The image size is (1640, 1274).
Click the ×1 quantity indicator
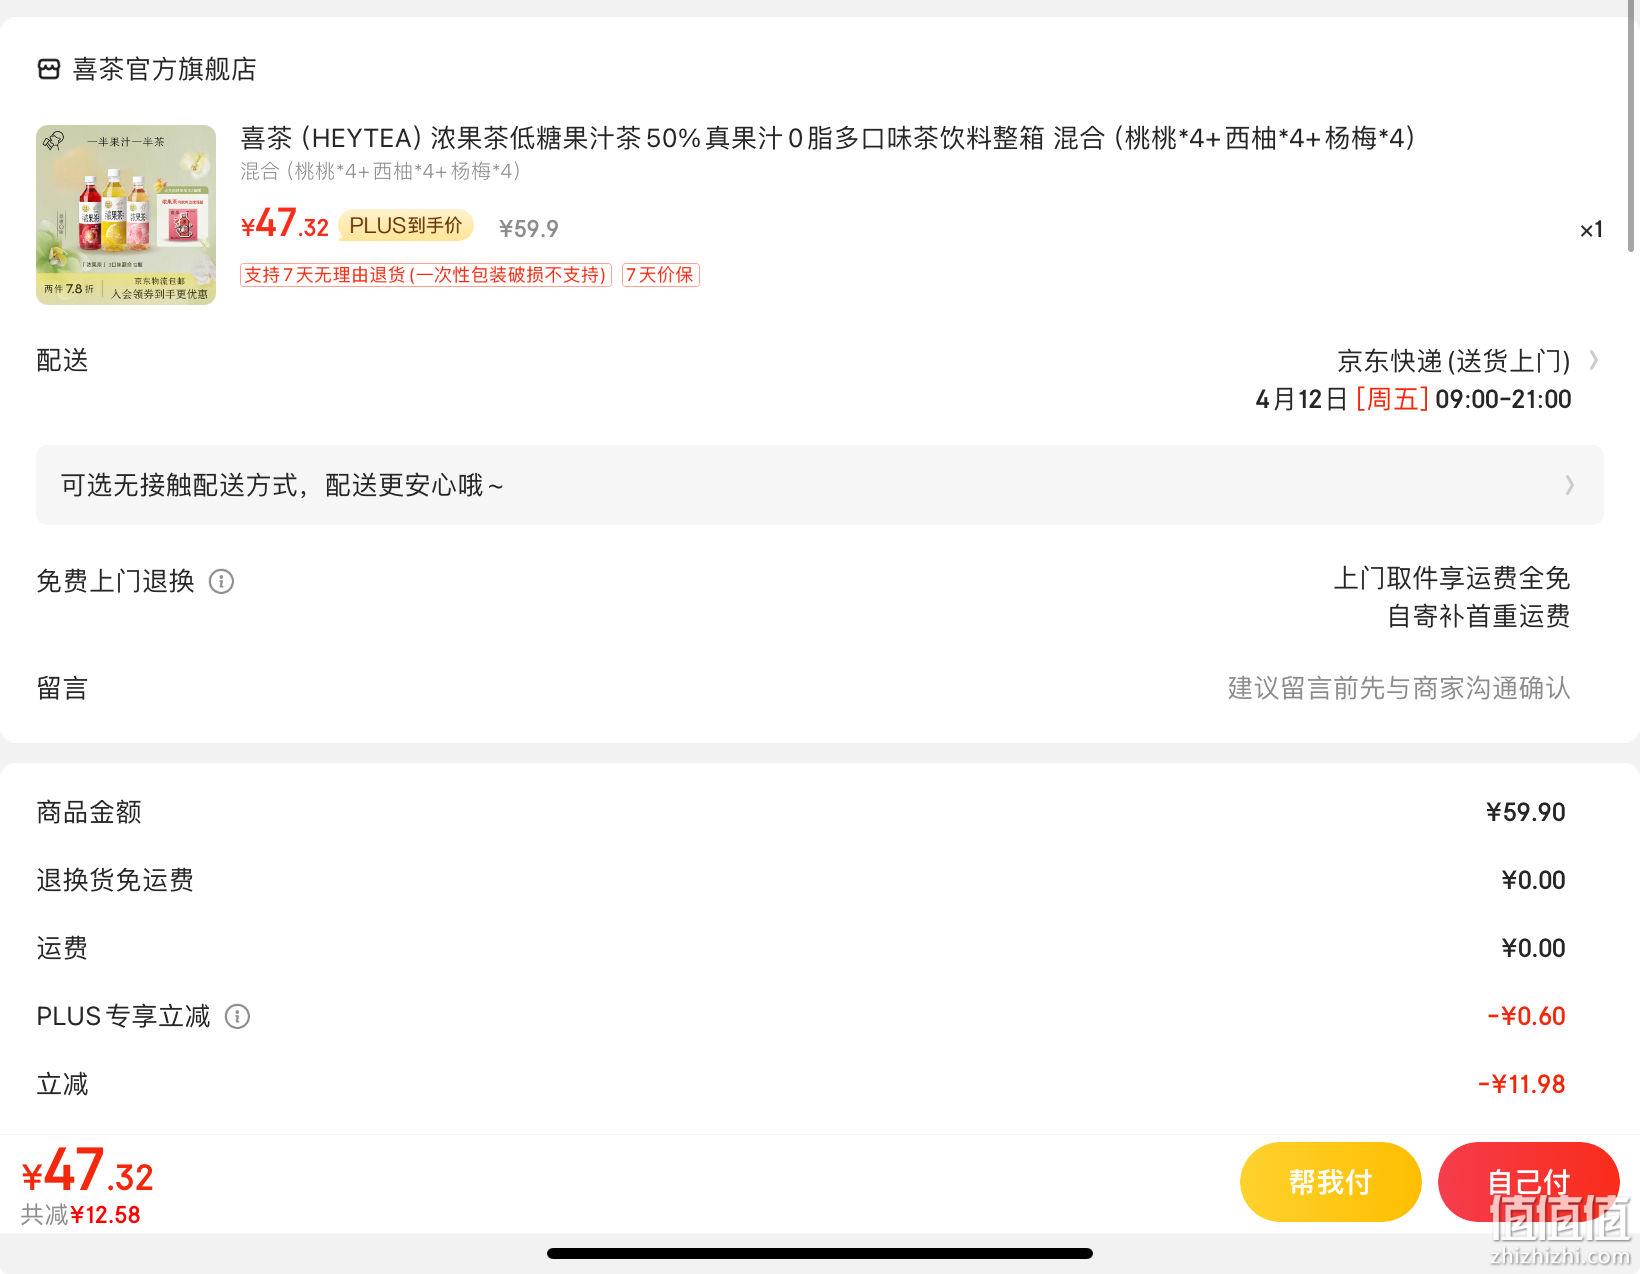[1591, 230]
